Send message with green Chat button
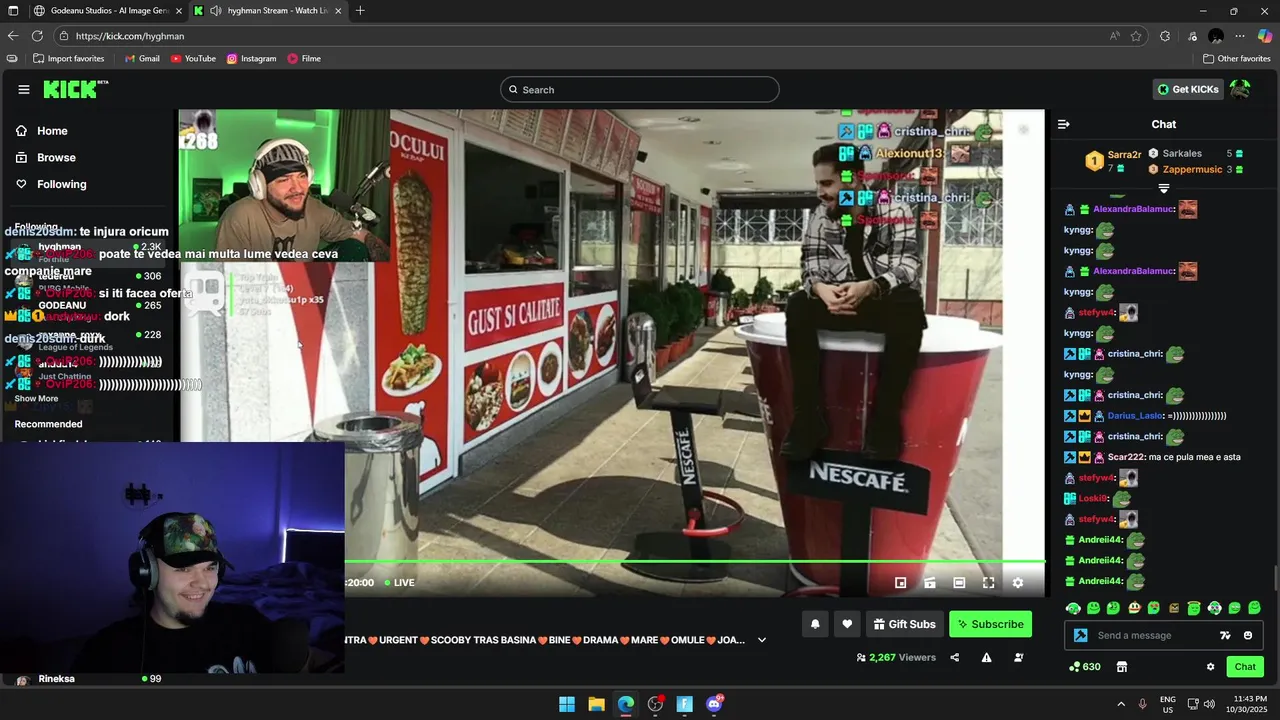 point(1245,667)
